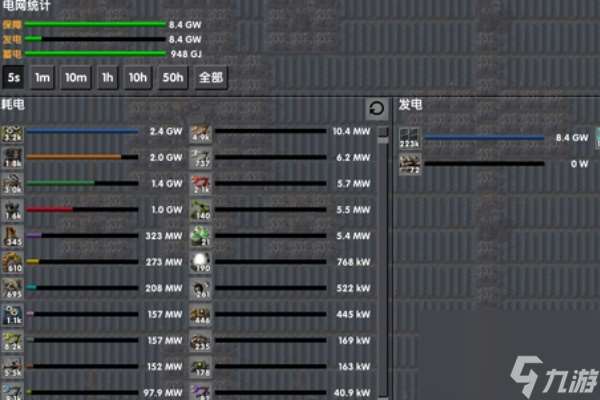Click the 140 icon beside 5.5 MW
600x400 pixels.
click(x=201, y=210)
